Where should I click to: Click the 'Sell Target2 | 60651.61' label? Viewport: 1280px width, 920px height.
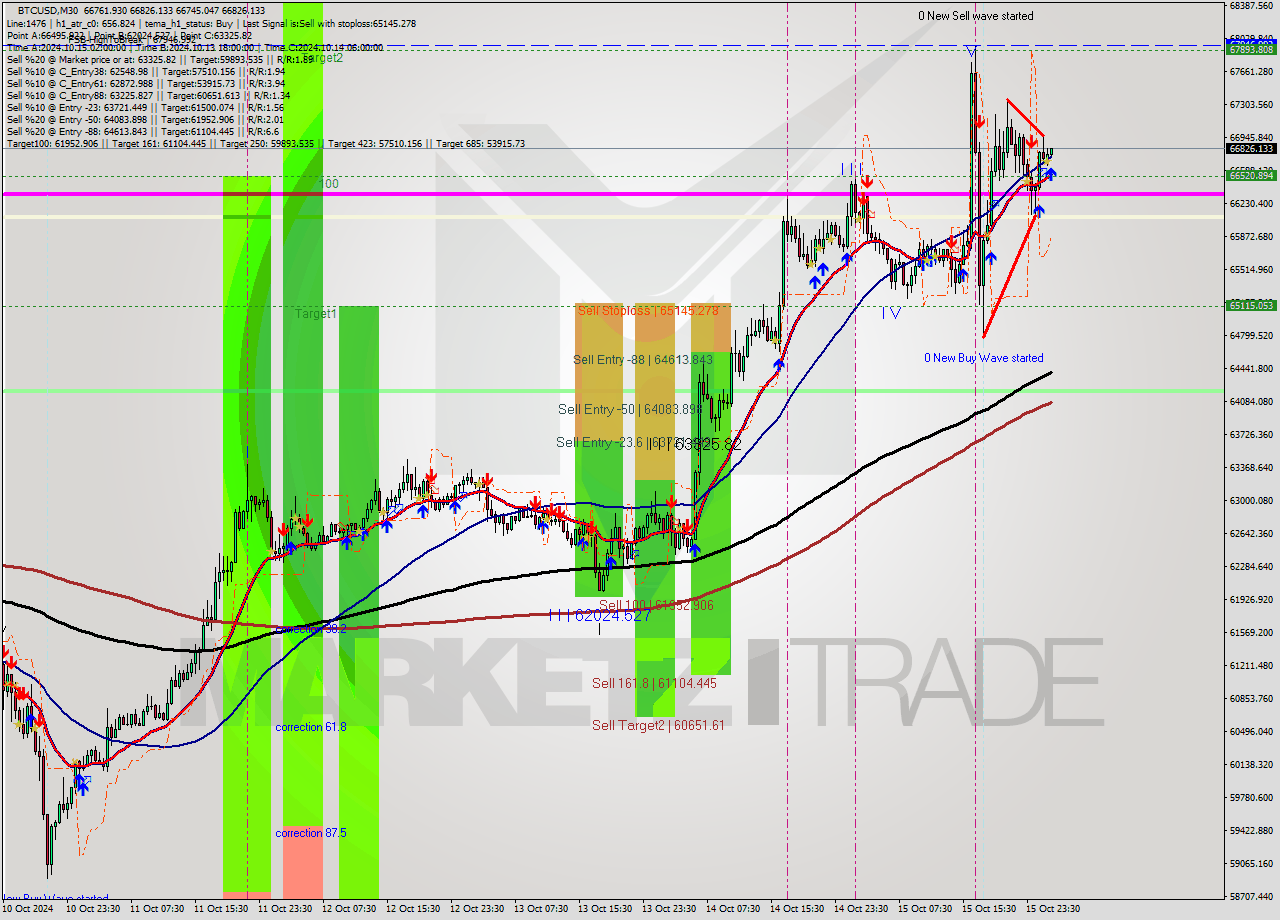point(658,725)
